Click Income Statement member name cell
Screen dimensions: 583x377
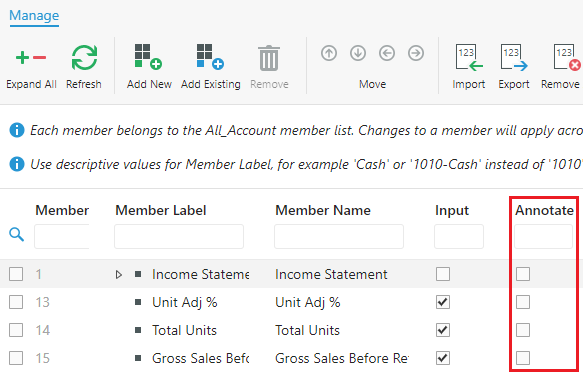coord(331,274)
